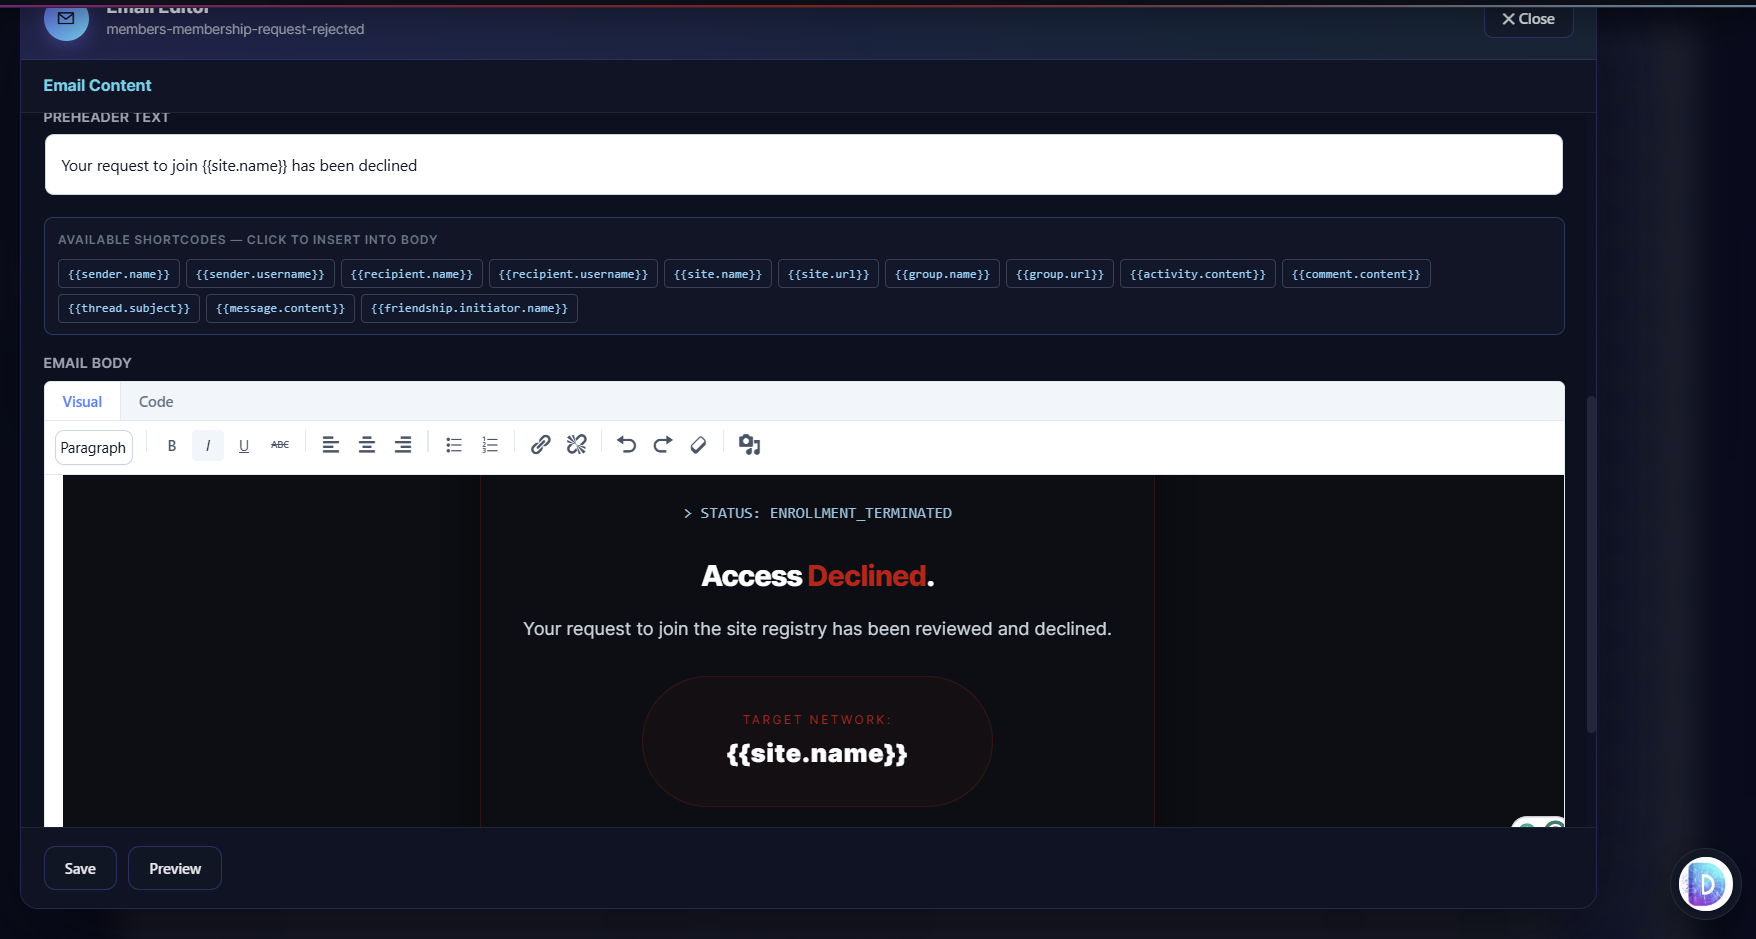Viewport: 1756px width, 939px height.
Task: Open the round D assistant widget
Action: pyautogui.click(x=1705, y=884)
